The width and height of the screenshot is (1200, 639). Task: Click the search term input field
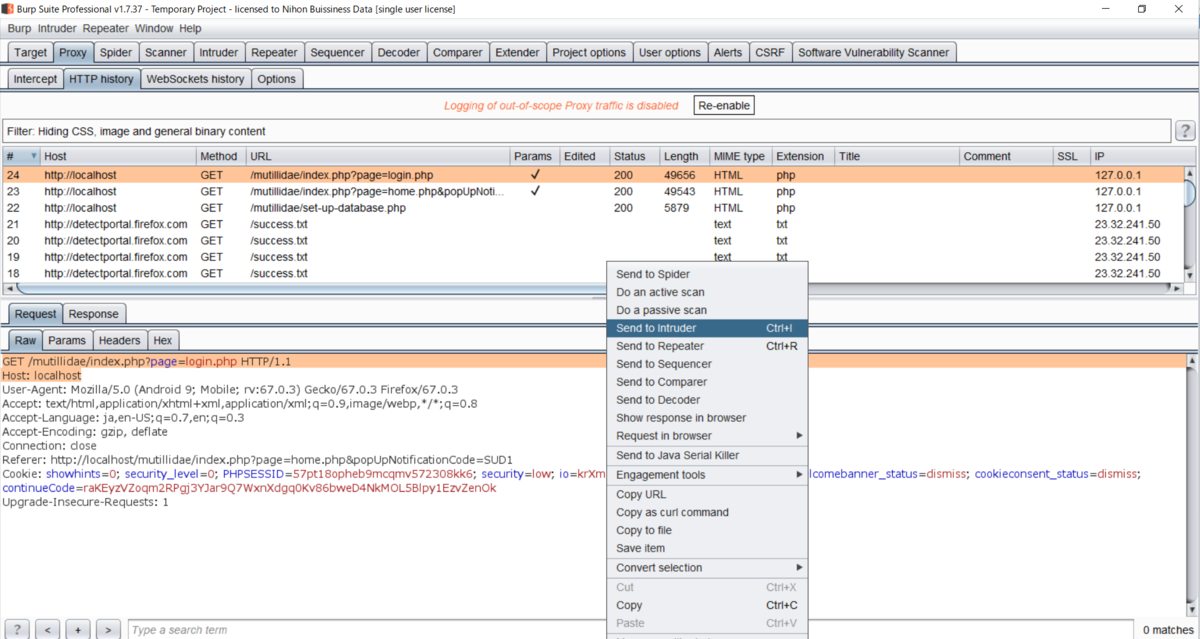(x=629, y=630)
